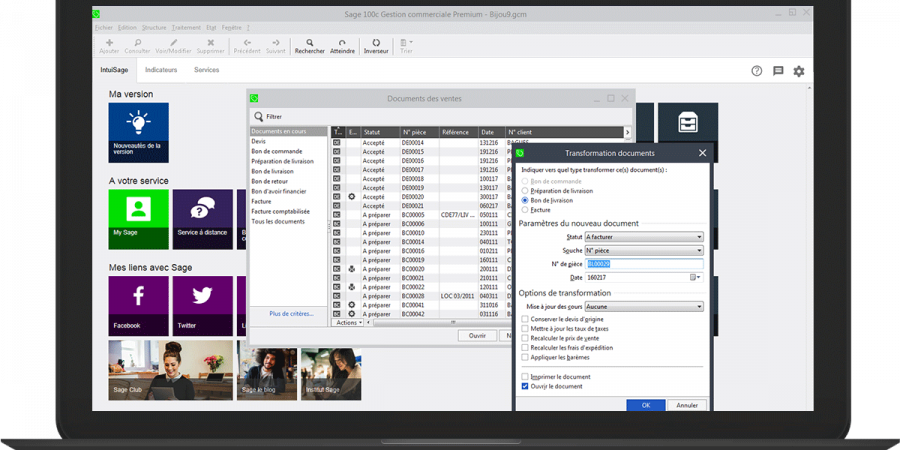The image size is (900, 450).
Task: Select the Préparation de livraison radio button
Action: click(525, 191)
